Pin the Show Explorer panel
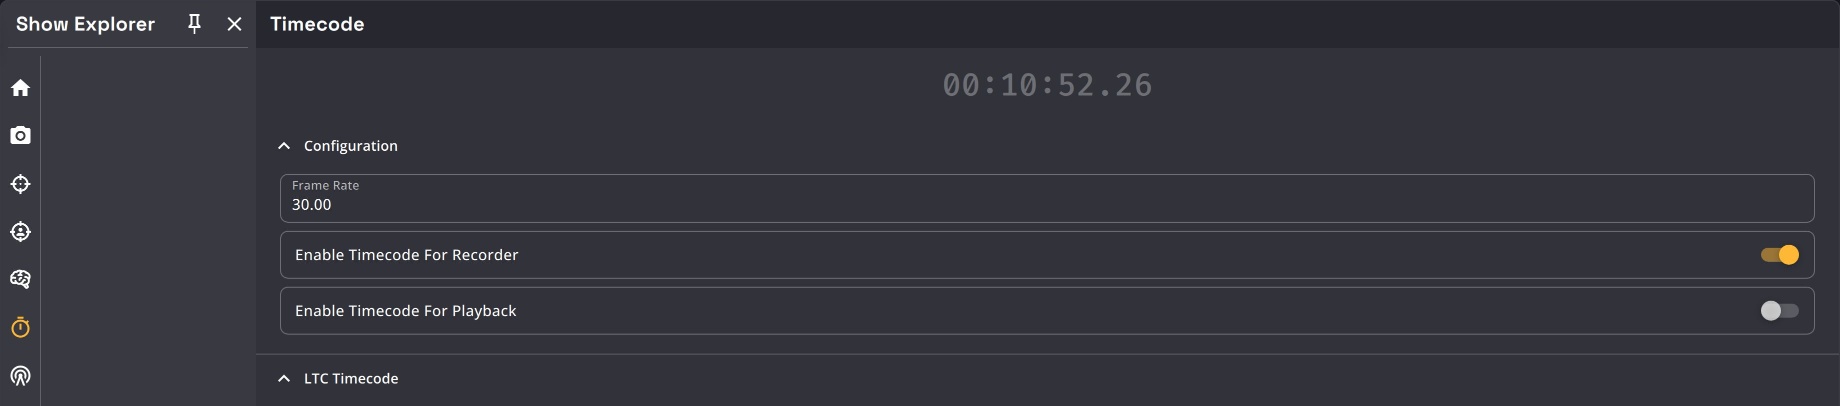Screen dimensions: 1840x406 195,24
